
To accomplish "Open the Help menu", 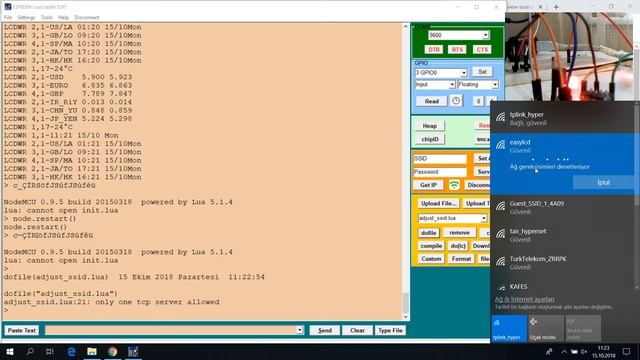I will tap(63, 18).
